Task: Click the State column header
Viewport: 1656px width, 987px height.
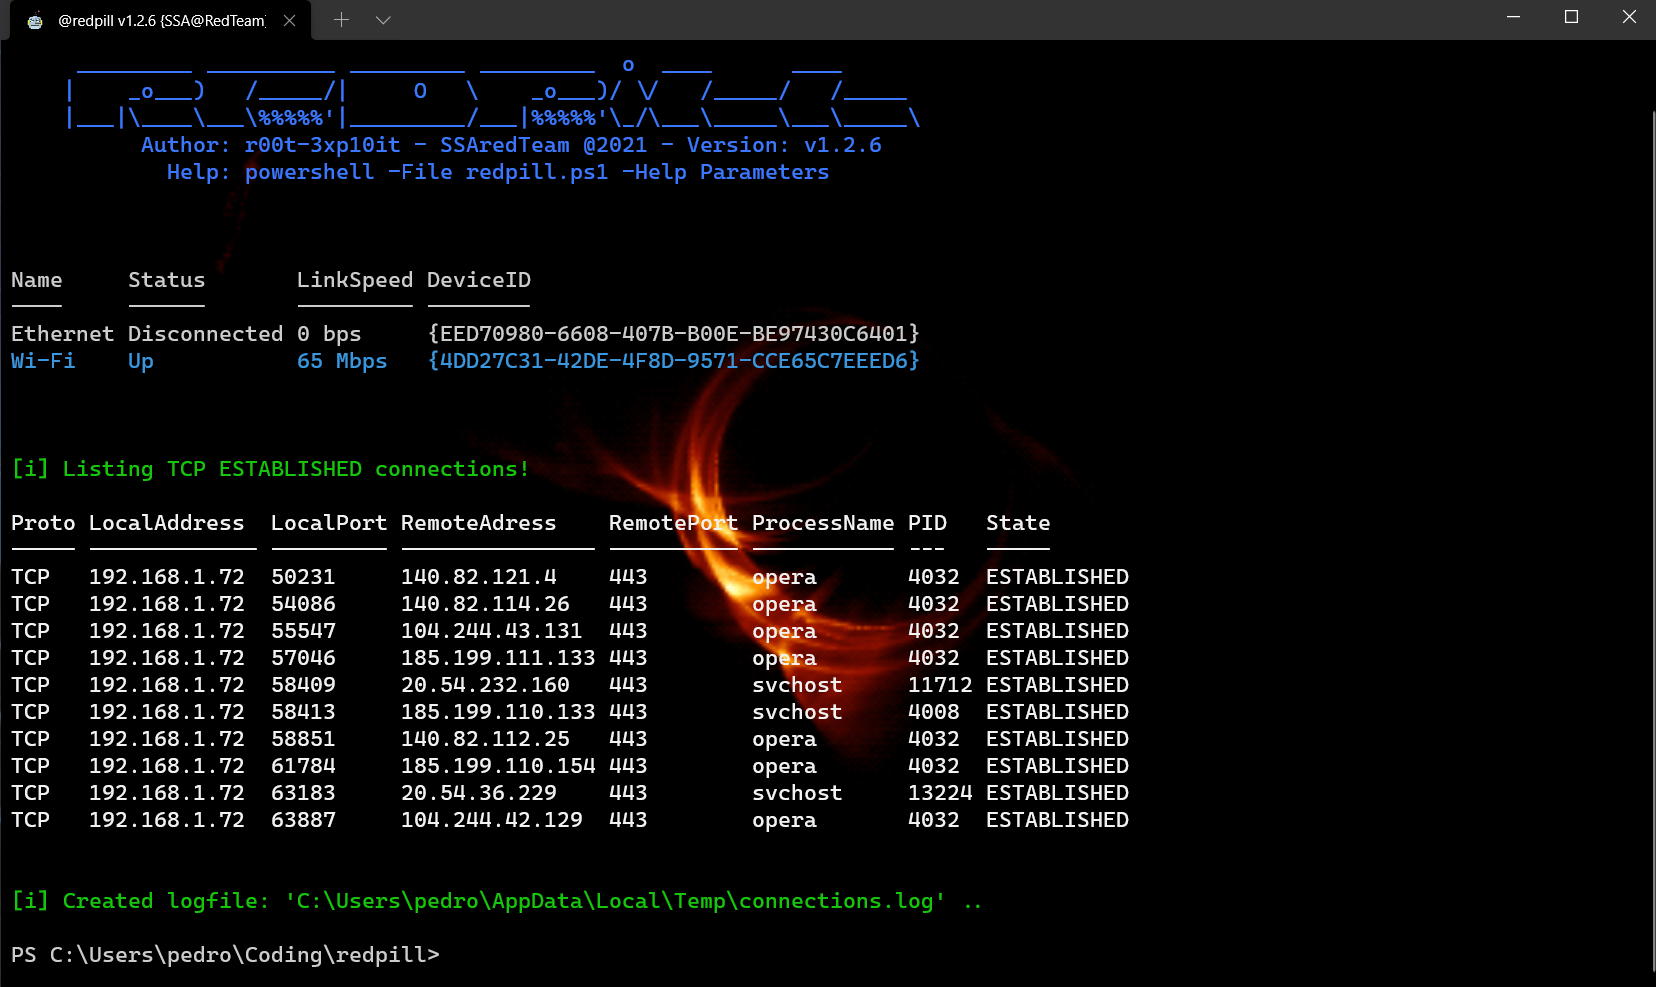Action: (1018, 523)
